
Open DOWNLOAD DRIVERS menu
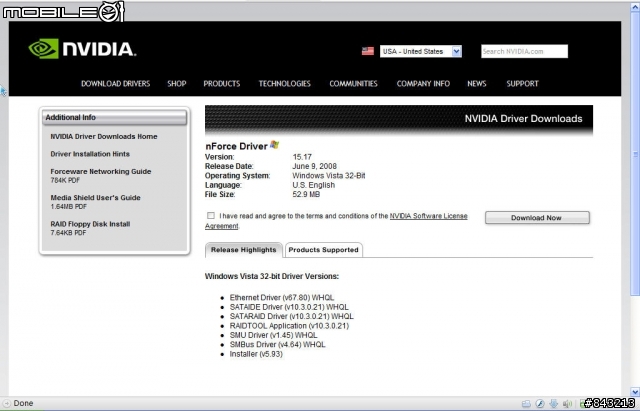coord(116,84)
